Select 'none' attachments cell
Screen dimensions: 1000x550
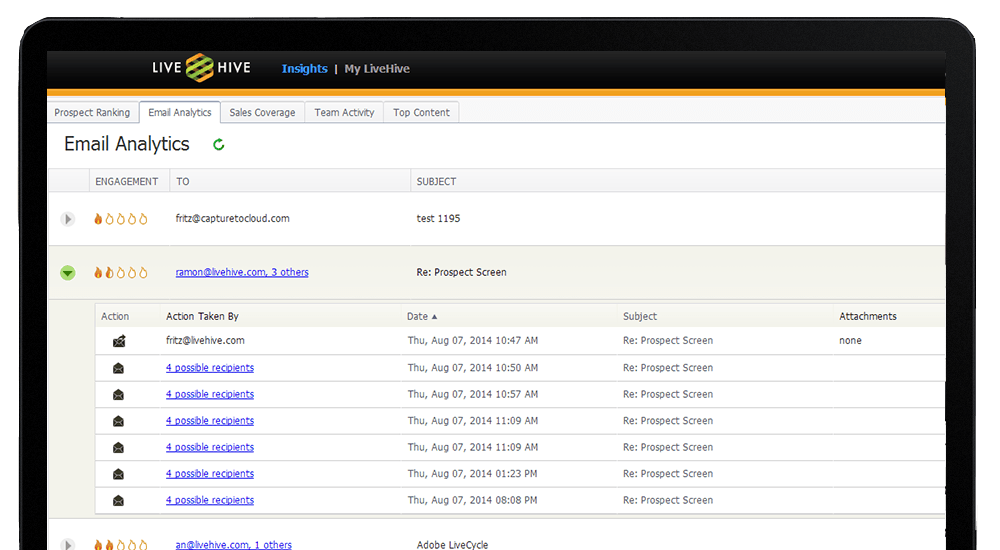(x=850, y=341)
